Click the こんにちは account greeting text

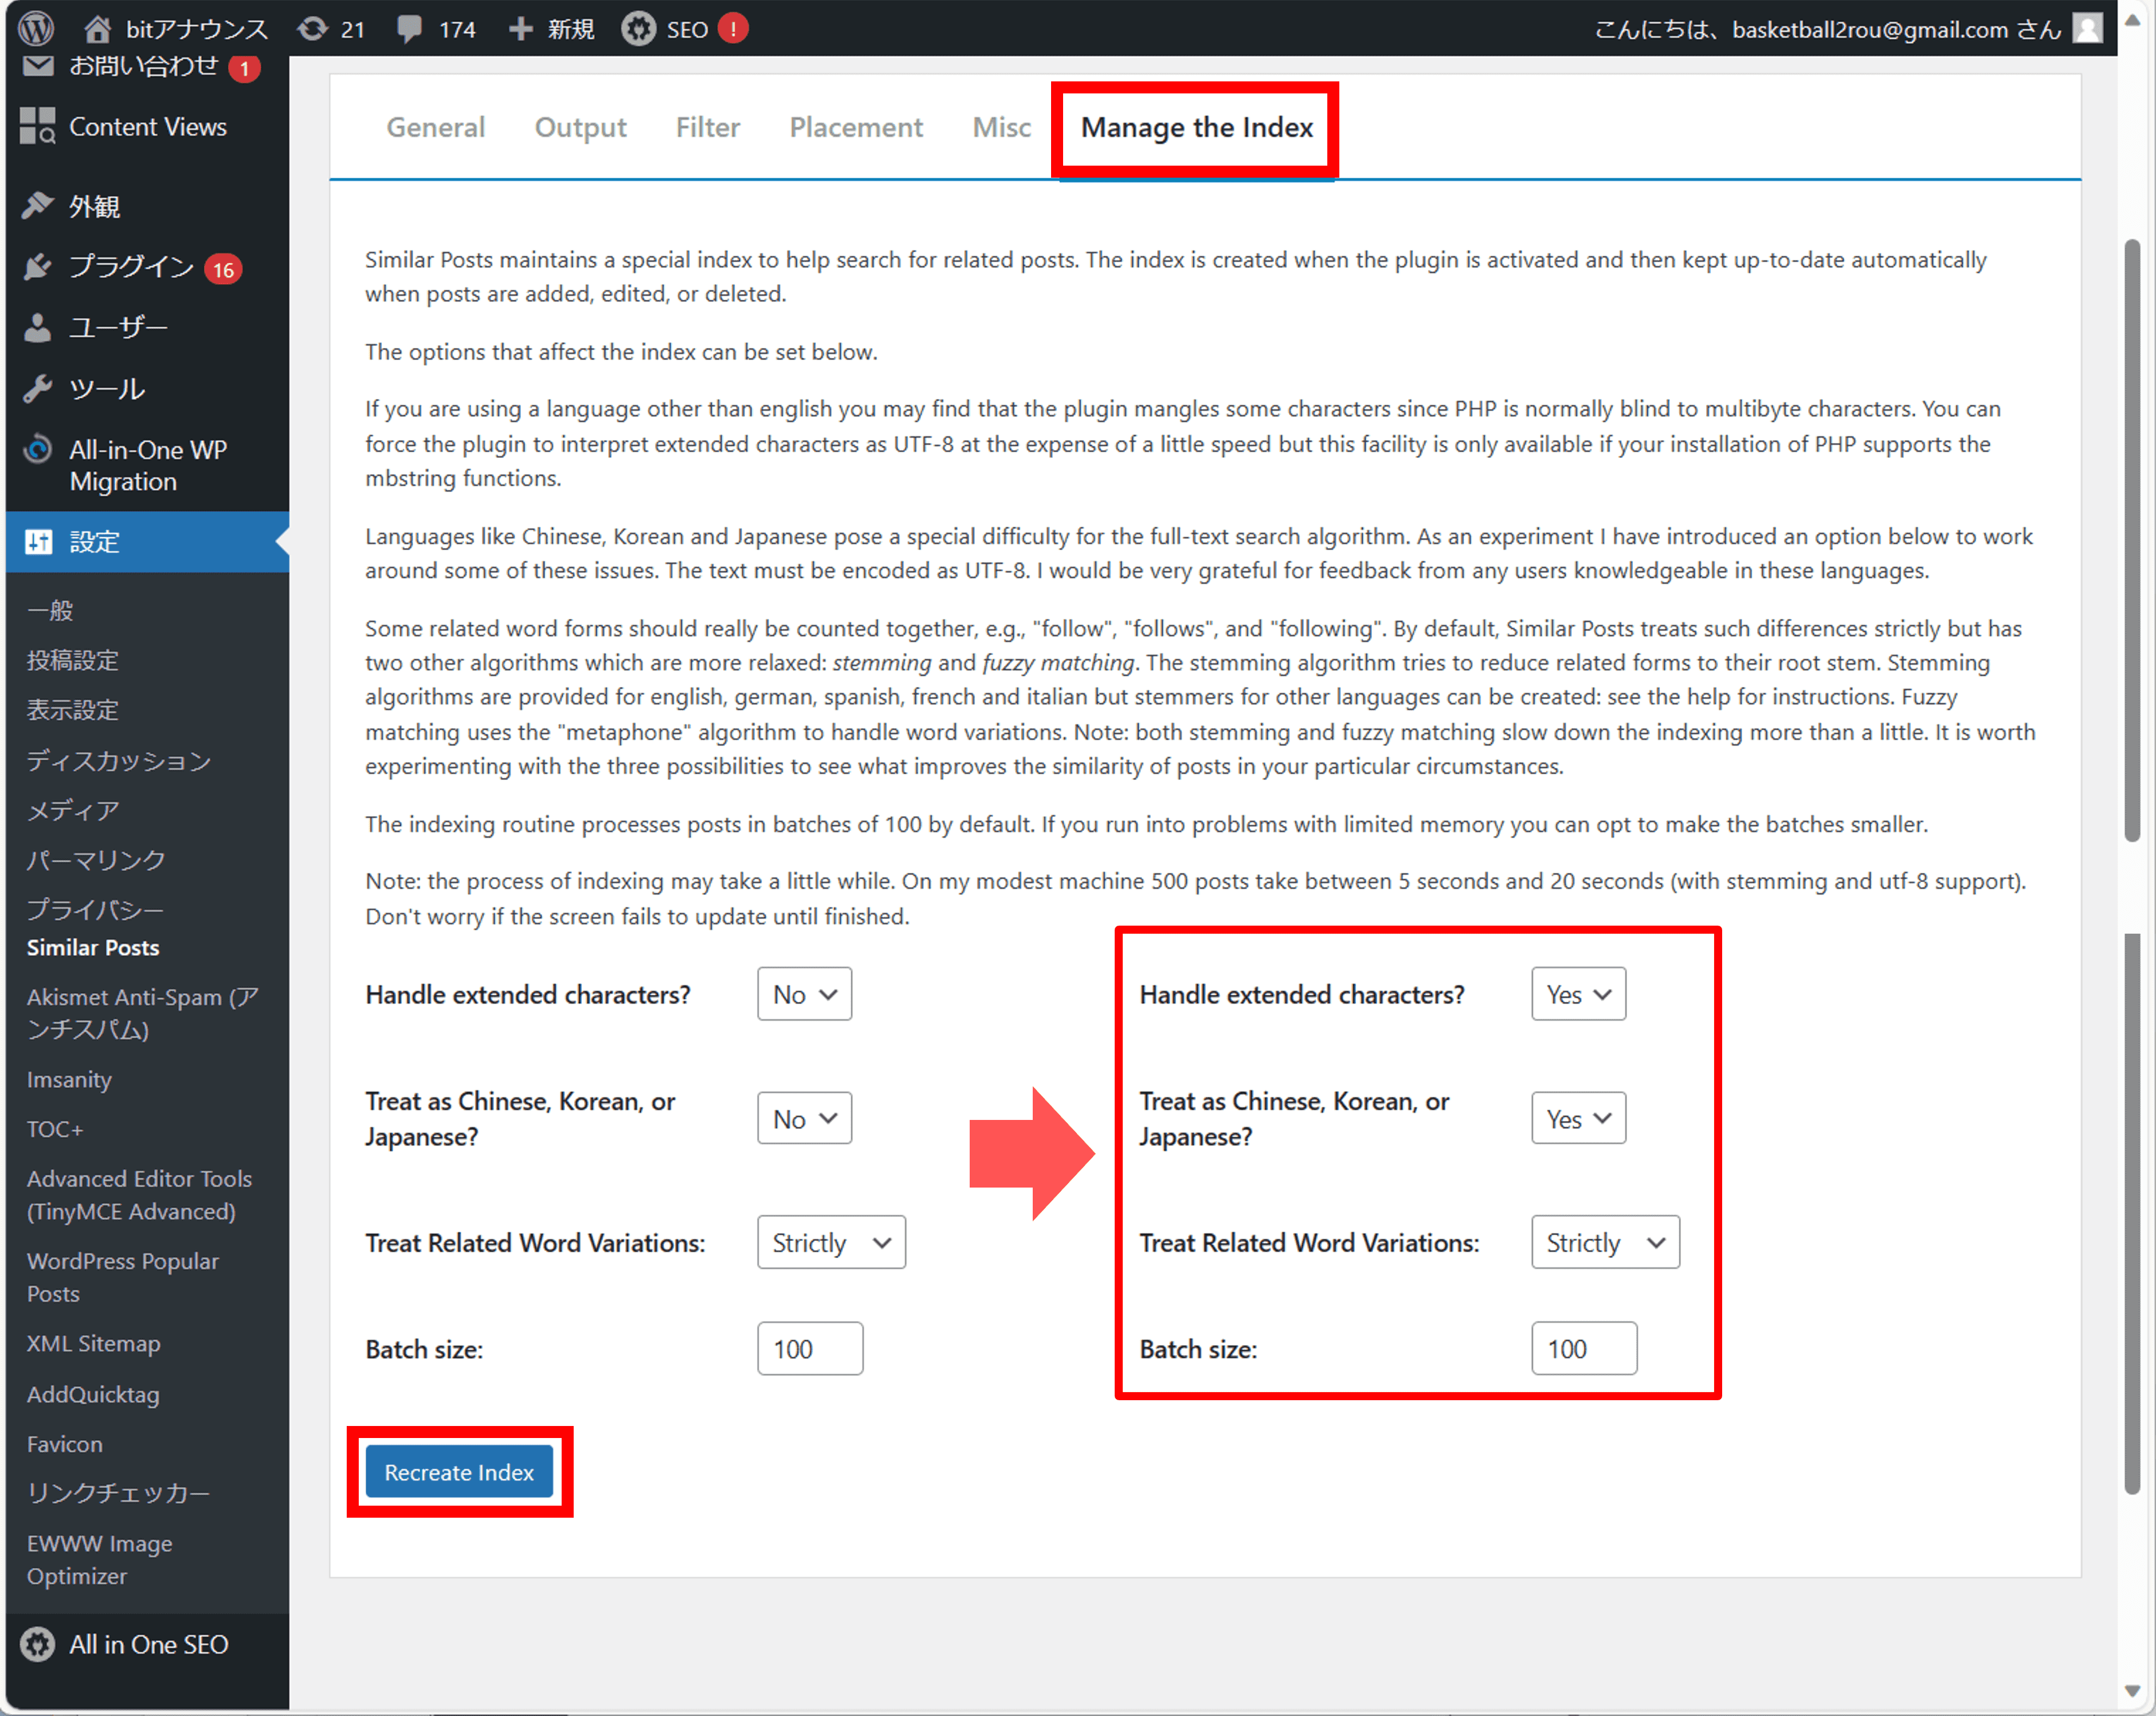(x=1827, y=29)
